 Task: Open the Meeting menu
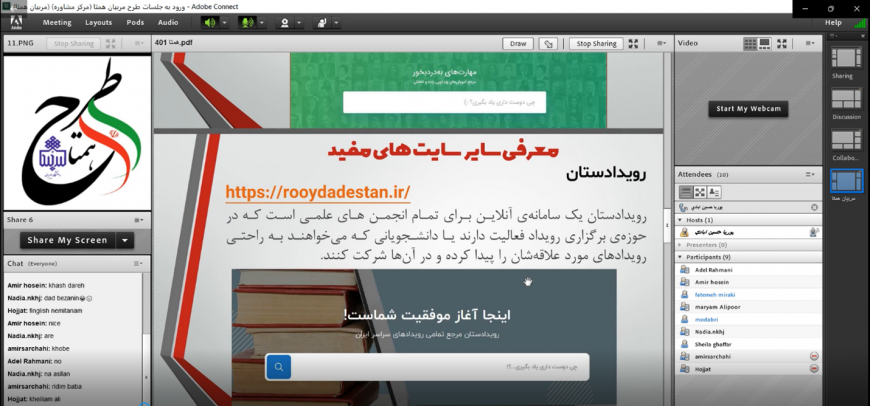(x=57, y=23)
